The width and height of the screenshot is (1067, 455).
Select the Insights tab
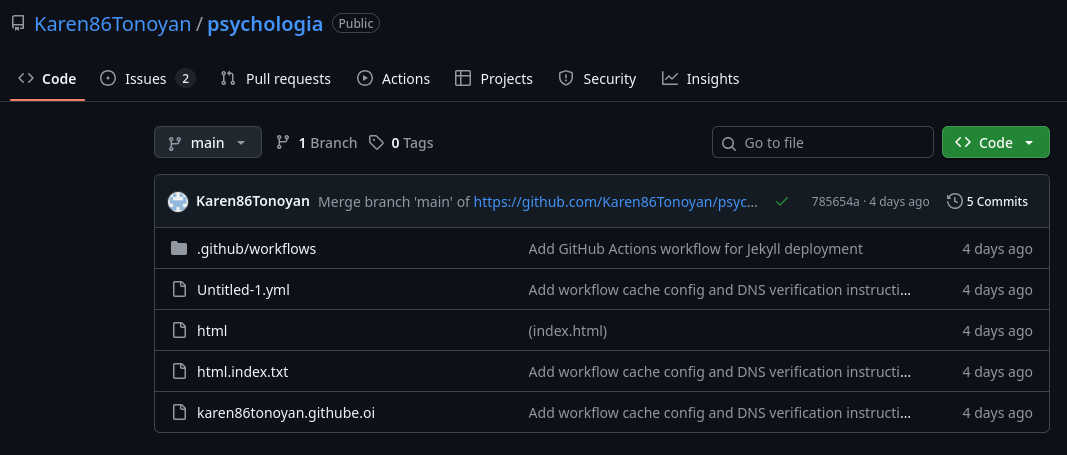point(700,79)
